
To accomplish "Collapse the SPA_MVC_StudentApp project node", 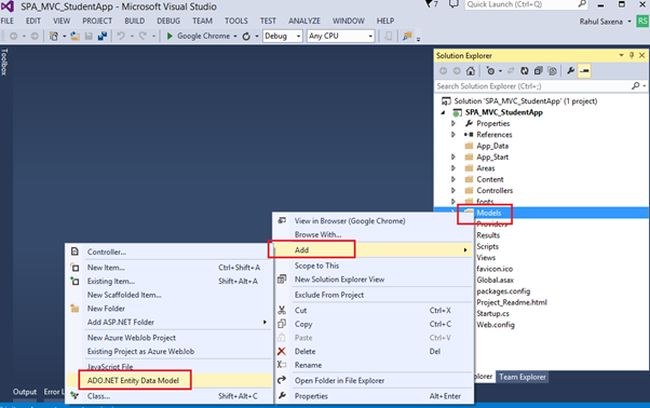I will pos(443,112).
